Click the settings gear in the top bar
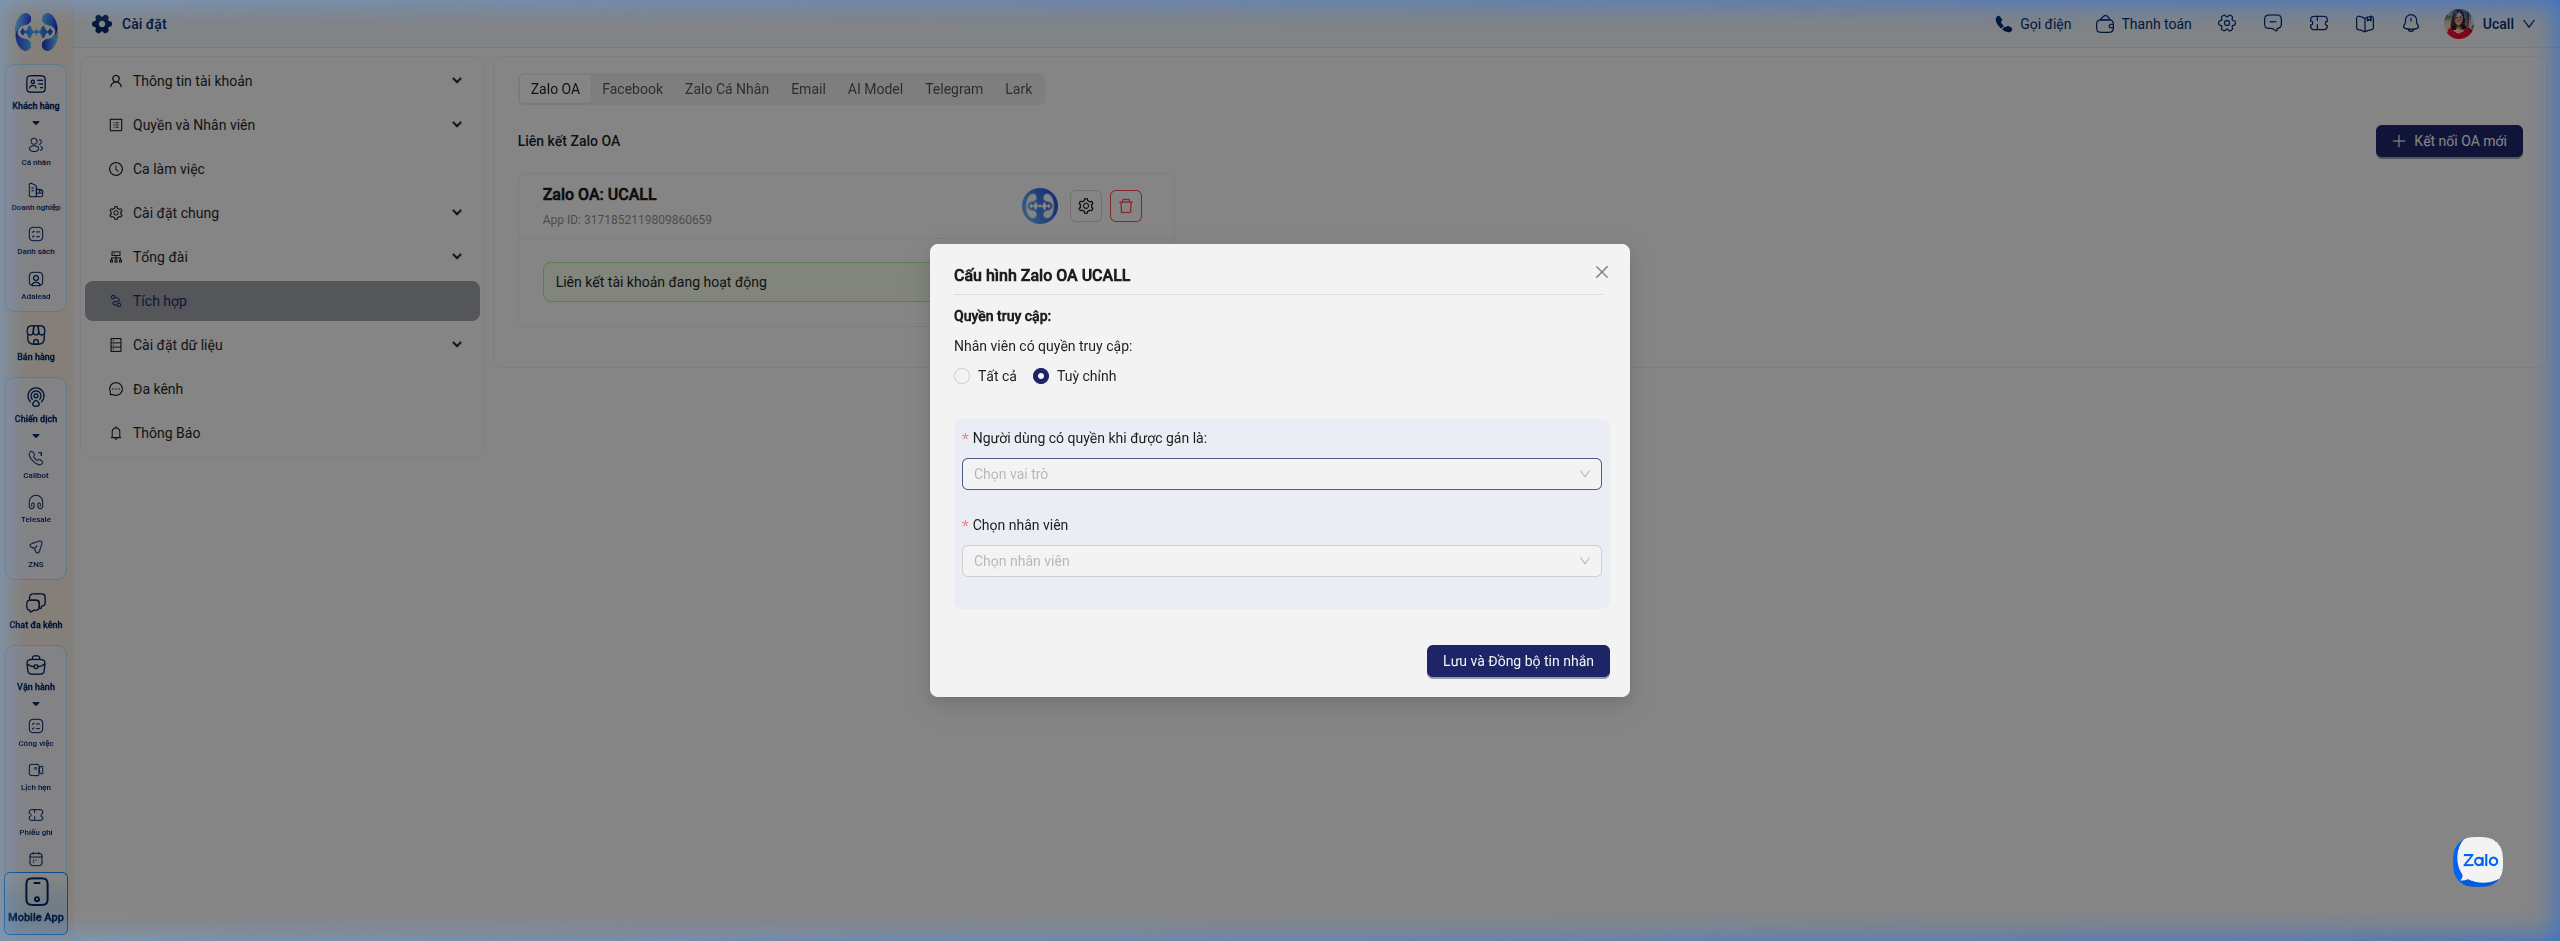This screenshot has width=2560, height=941. [x=2227, y=24]
